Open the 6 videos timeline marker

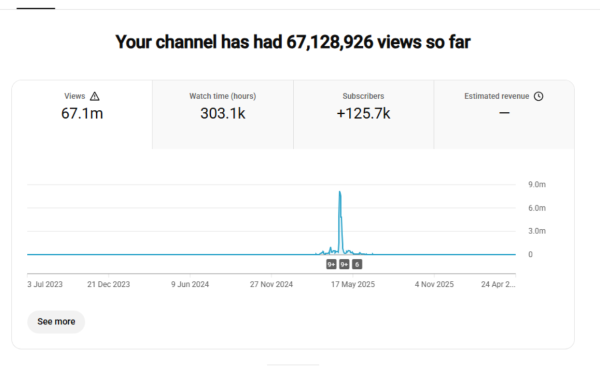coord(357,264)
